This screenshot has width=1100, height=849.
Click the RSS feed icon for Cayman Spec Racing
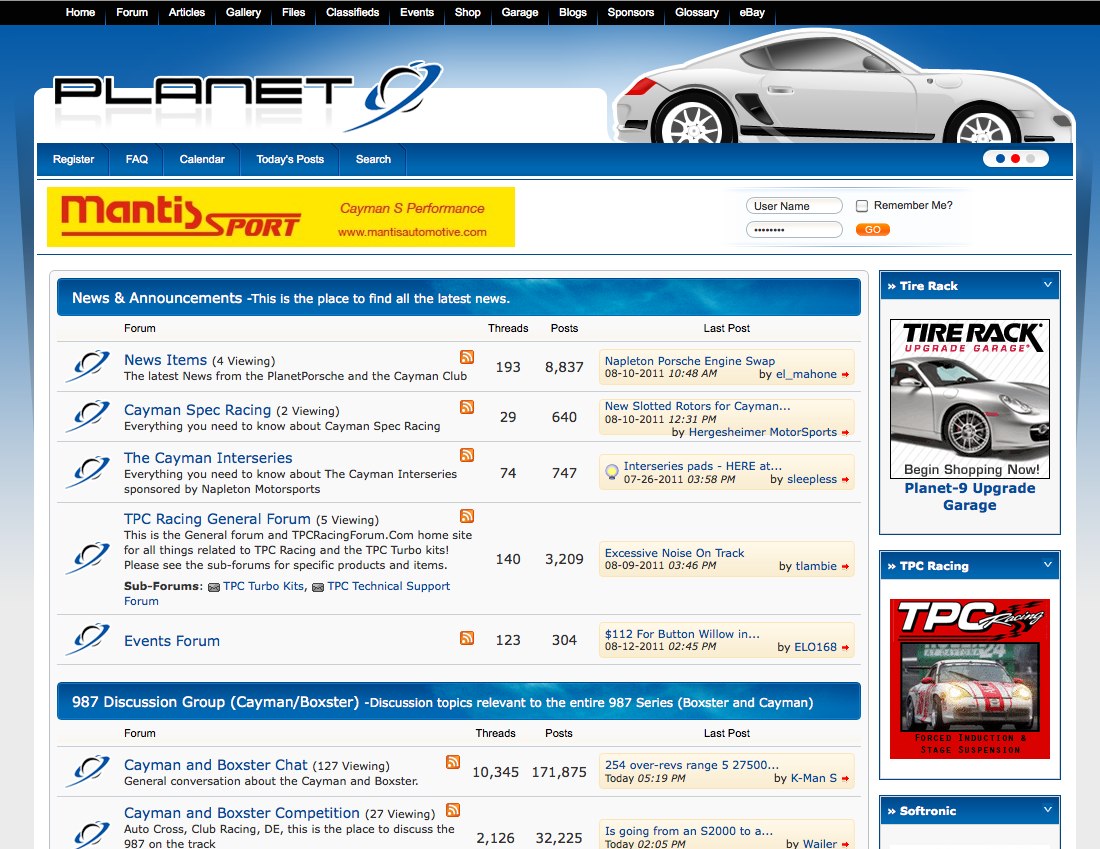(467, 407)
